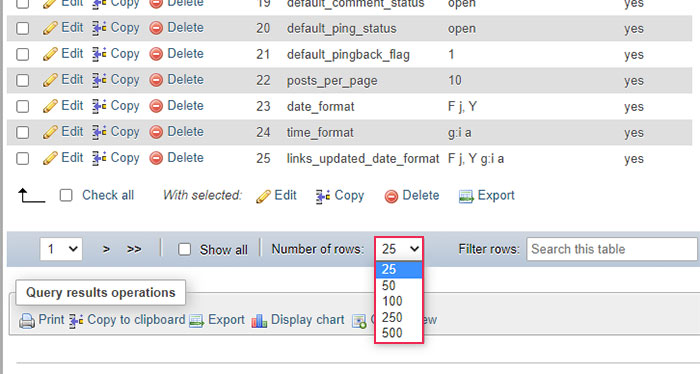The image size is (700, 374).
Task: Click posts_per_page value 10
Action: (x=454, y=80)
